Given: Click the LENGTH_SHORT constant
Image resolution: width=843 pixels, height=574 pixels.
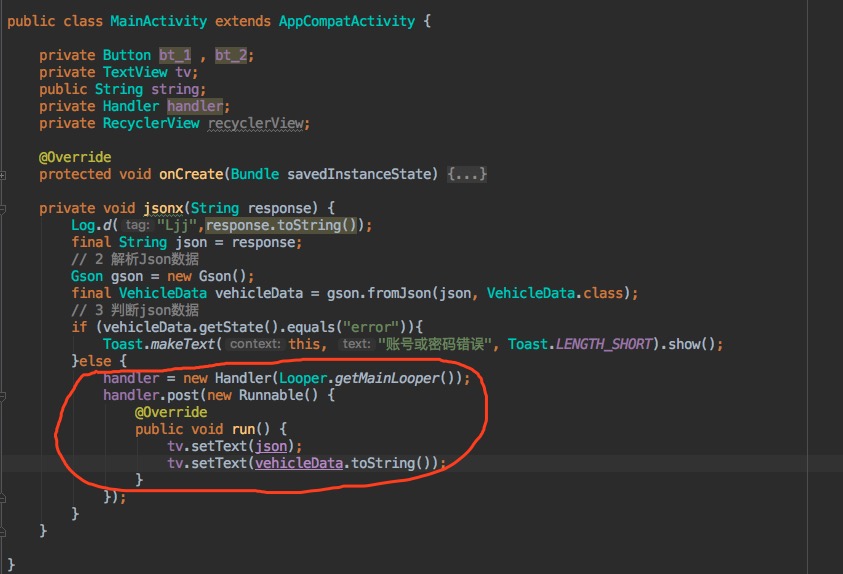Looking at the screenshot, I should click(603, 344).
